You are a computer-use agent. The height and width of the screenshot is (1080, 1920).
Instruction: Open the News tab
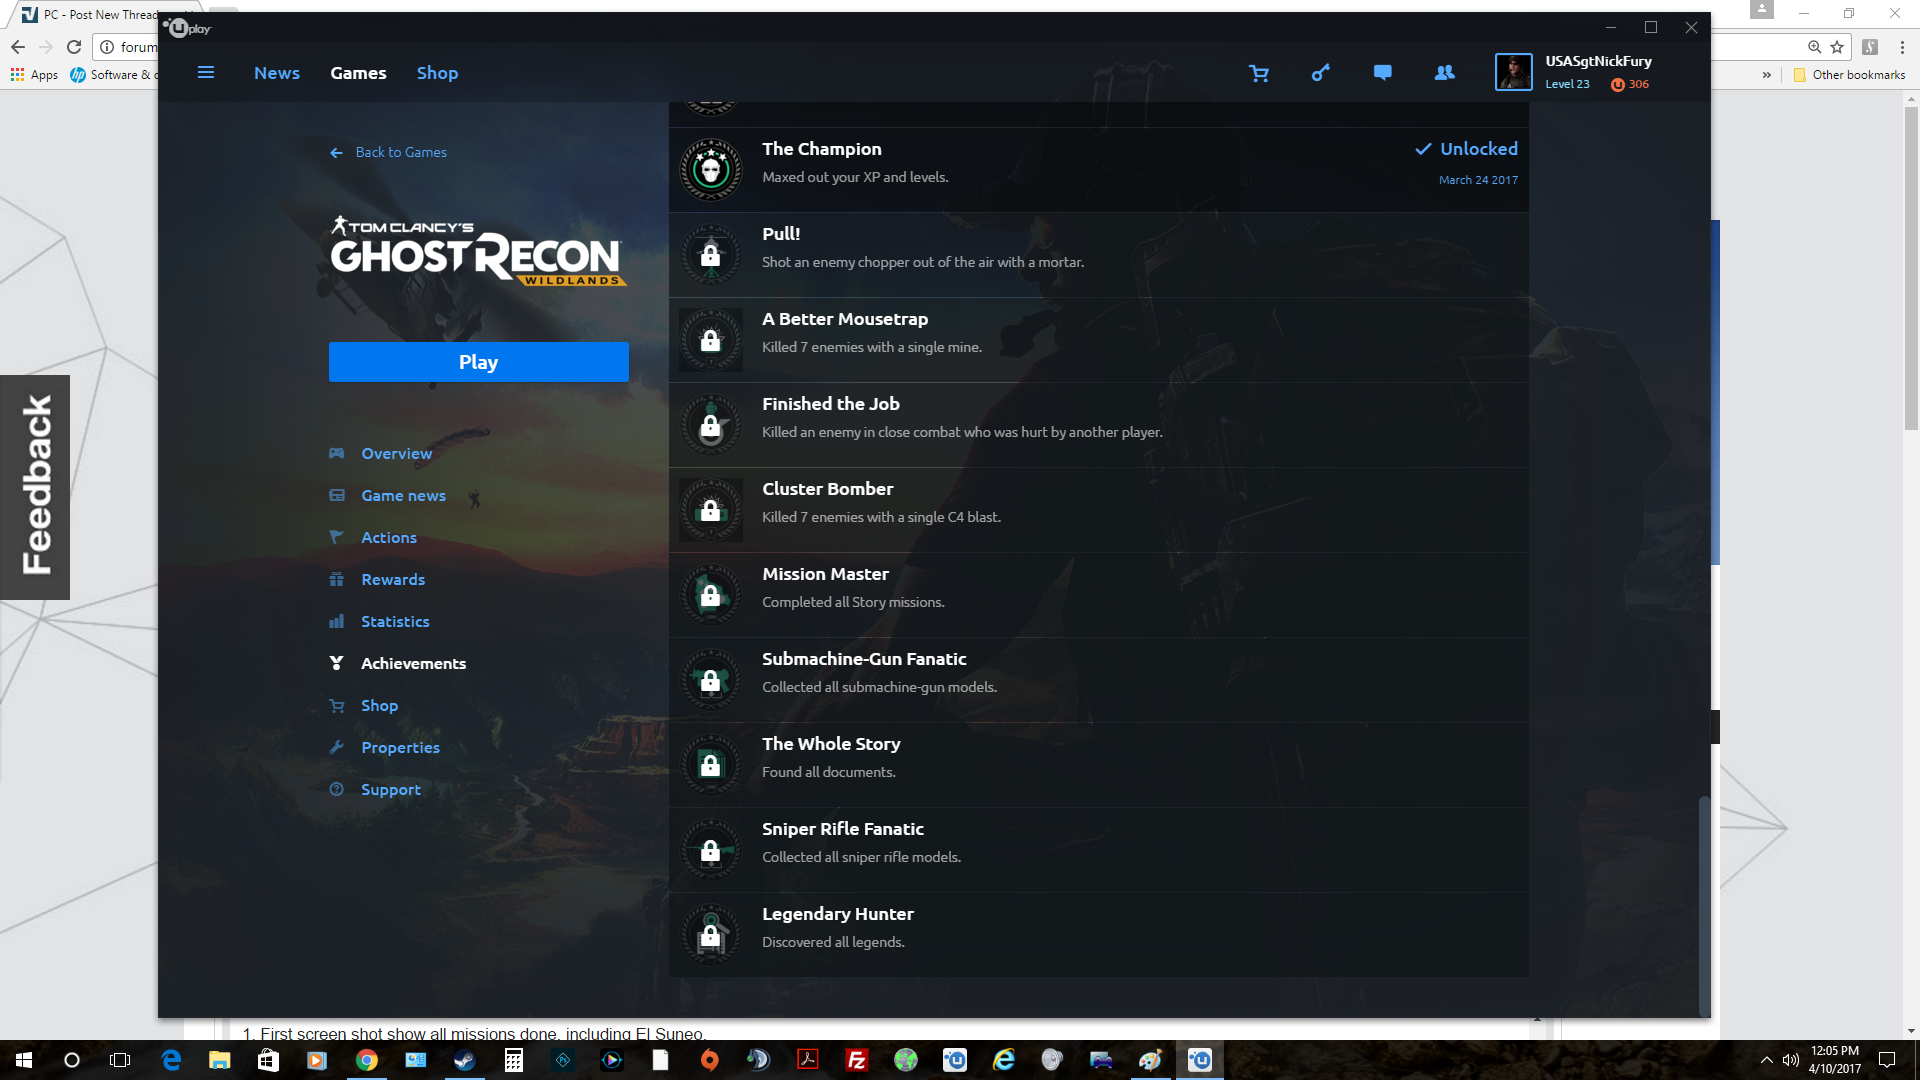[277, 72]
